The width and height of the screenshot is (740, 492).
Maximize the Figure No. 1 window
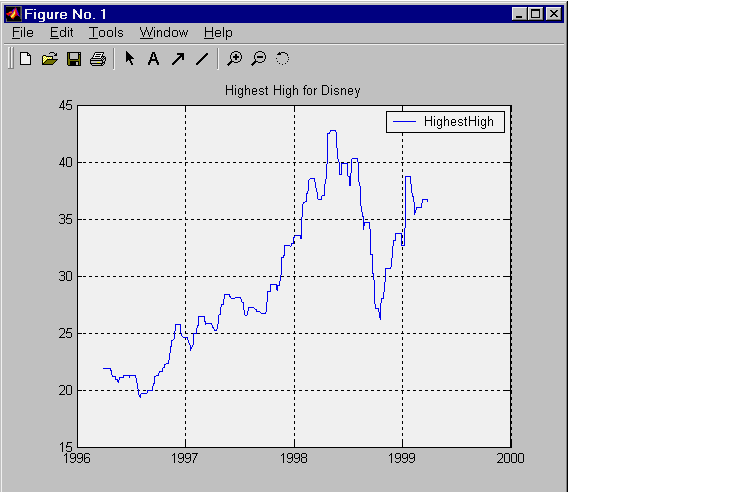tap(536, 14)
